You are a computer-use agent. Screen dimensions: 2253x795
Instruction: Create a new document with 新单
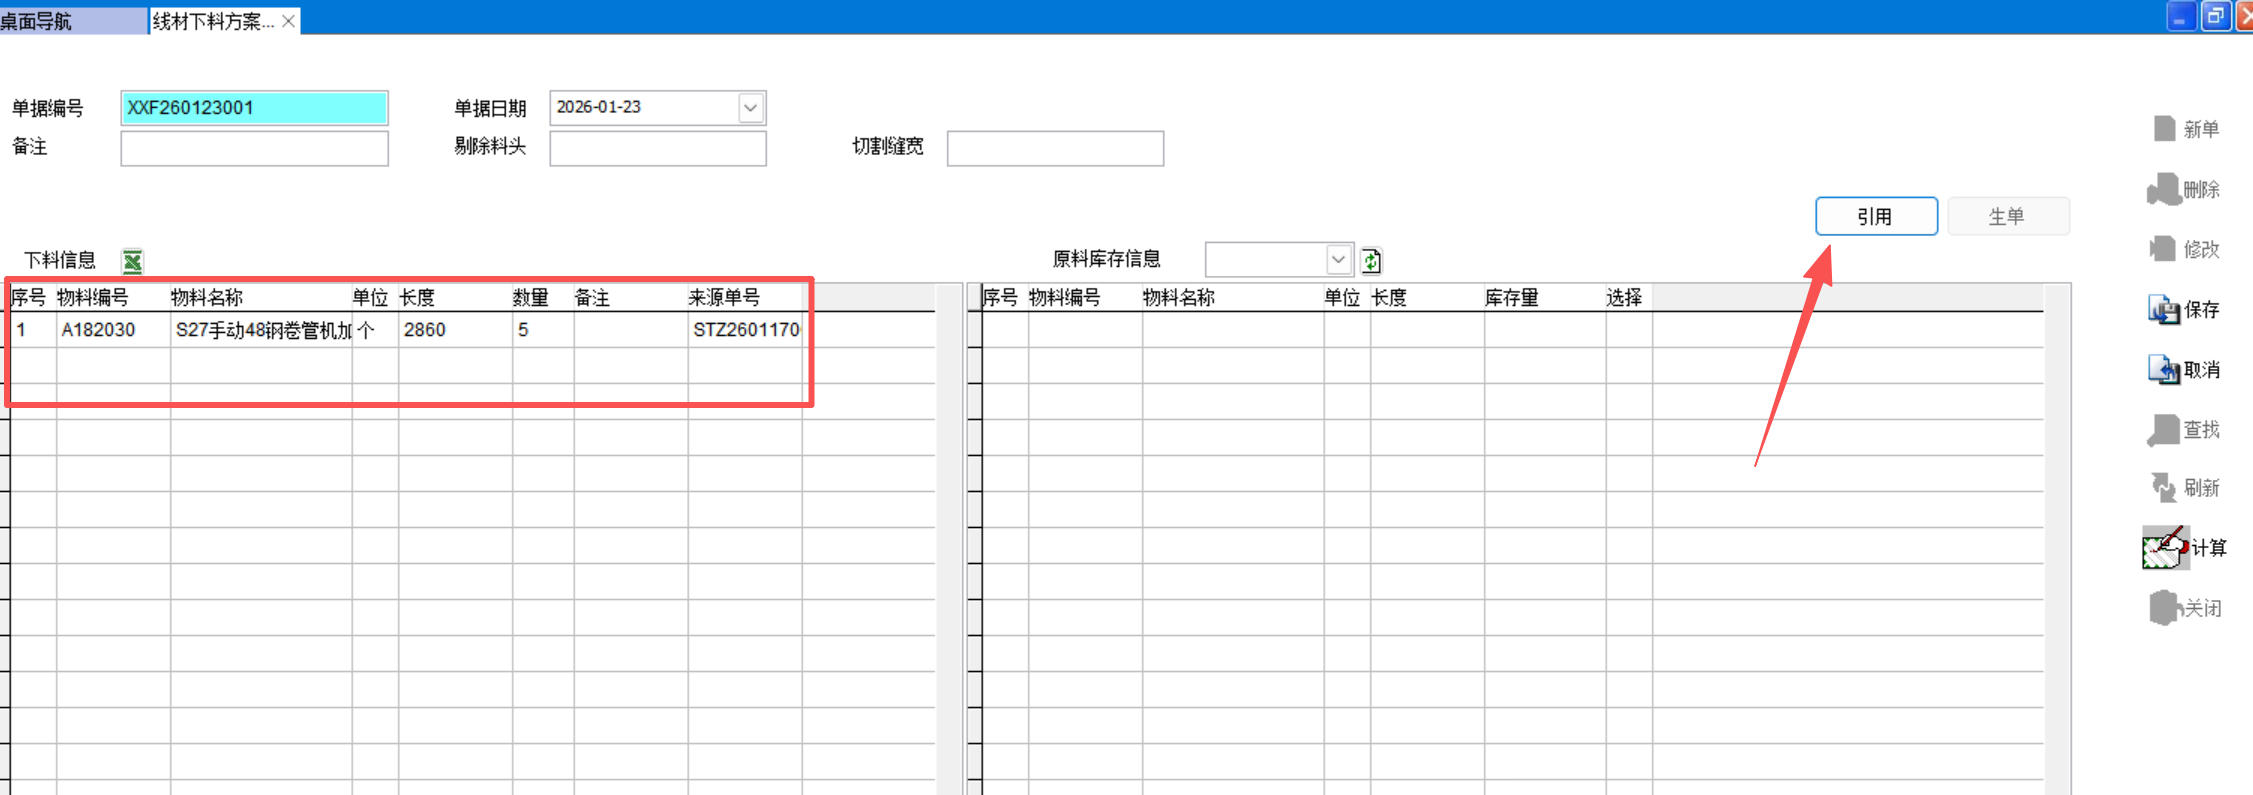pos(2165,129)
